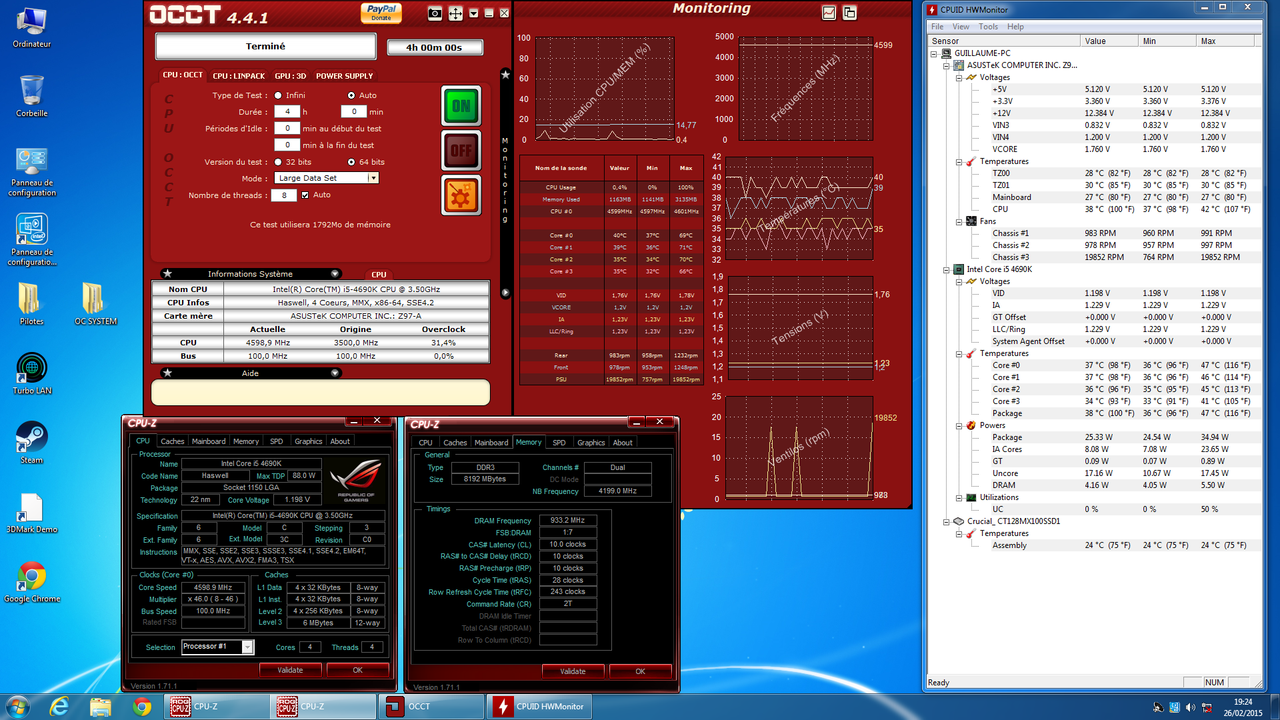Click the test duration hours input field
The width and height of the screenshot is (1280, 720).
coord(288,112)
